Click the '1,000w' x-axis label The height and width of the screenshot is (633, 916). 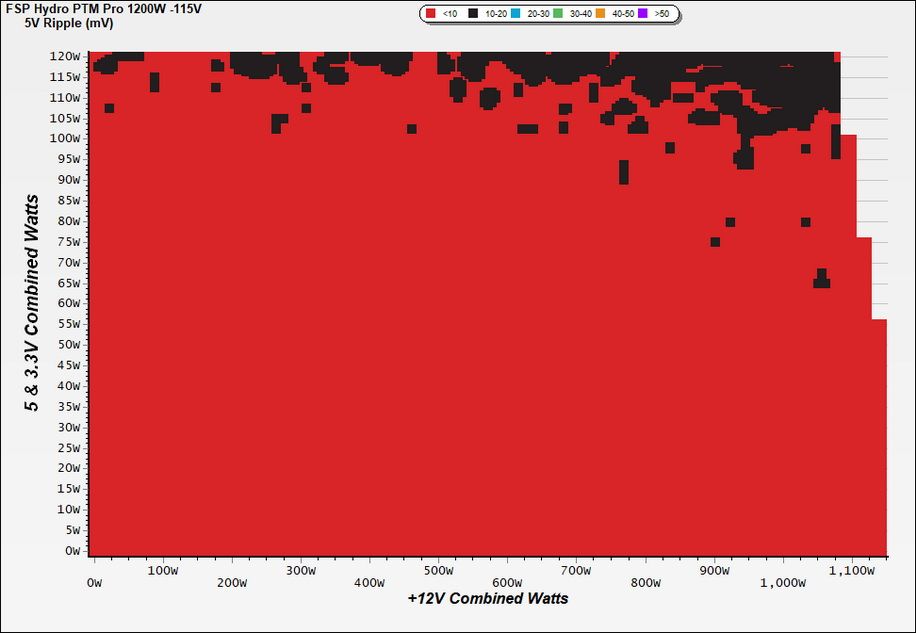[x=783, y=583]
